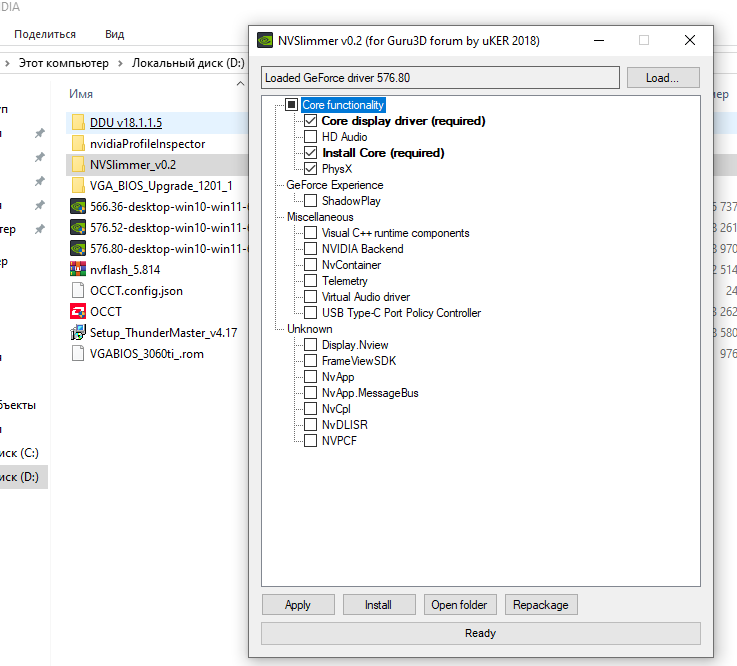Screen dimensions: 737x666
Task: Select the Core functionality tree label
Action: [343, 105]
